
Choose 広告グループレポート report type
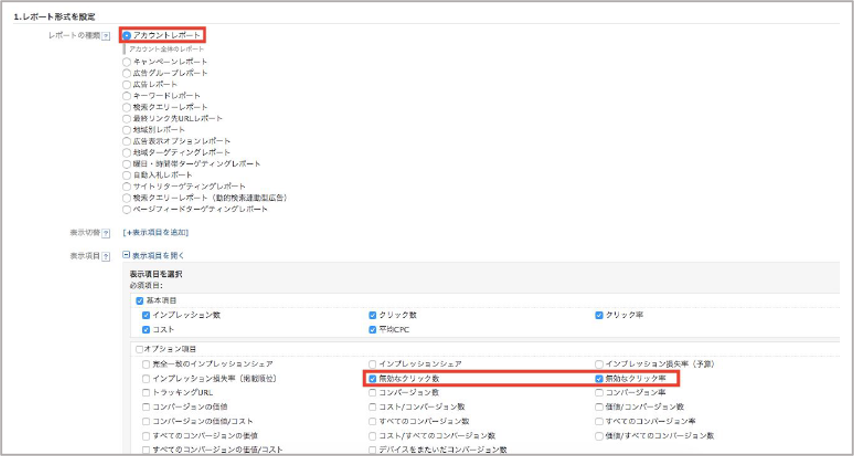[x=126, y=73]
